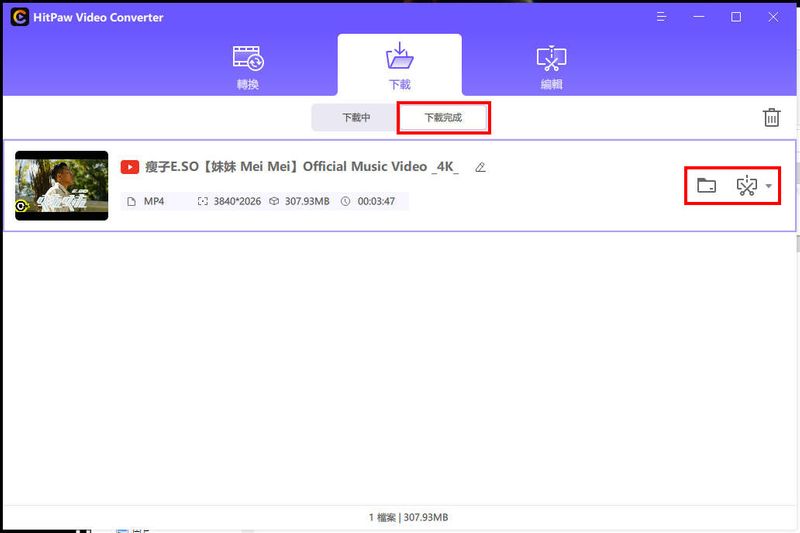Viewport: 800px width, 533px height.
Task: Click the 00:03:47 duration value
Action: (x=376, y=201)
